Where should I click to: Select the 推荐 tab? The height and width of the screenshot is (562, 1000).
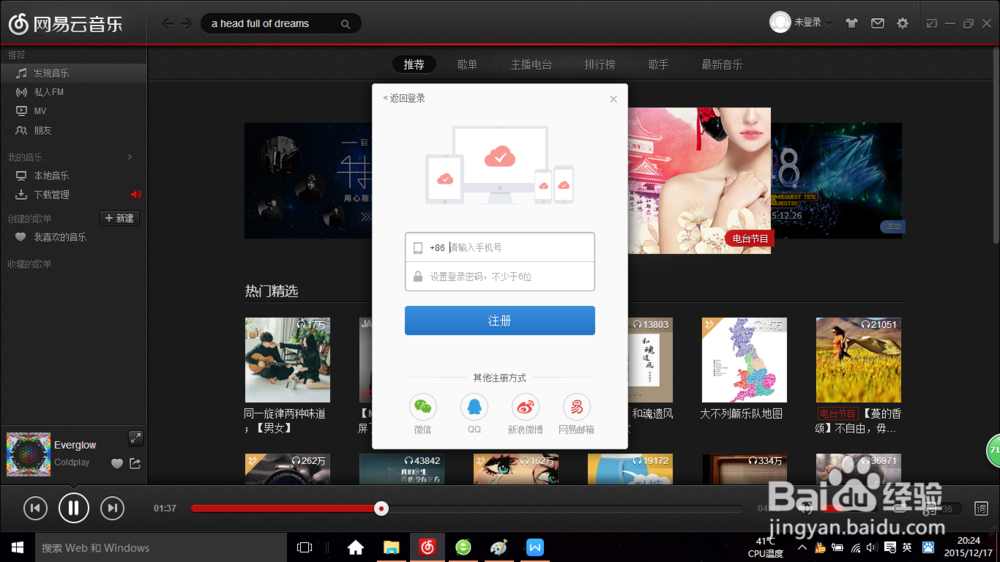click(414, 64)
